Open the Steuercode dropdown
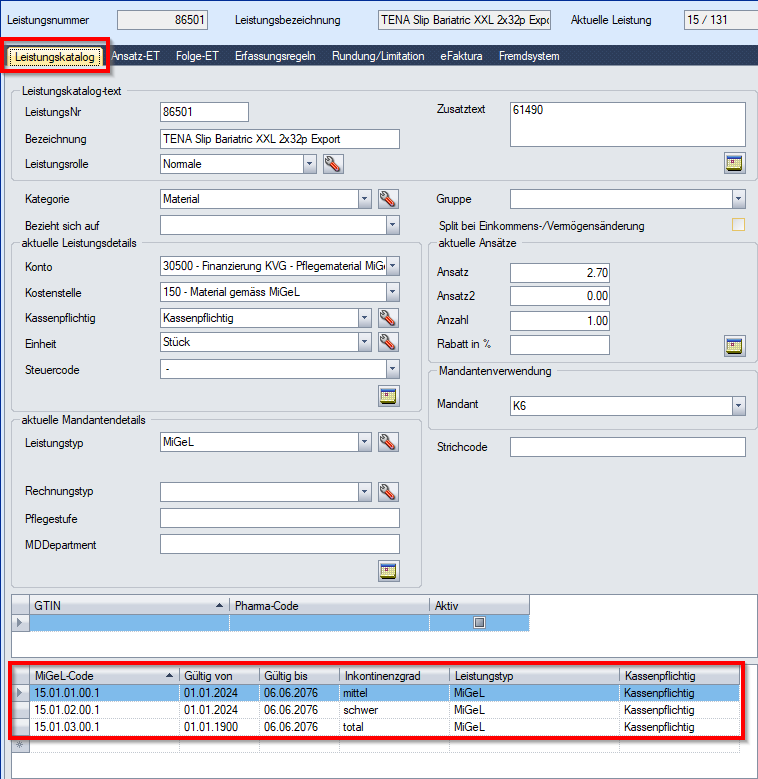The height and width of the screenshot is (779, 758). click(392, 369)
